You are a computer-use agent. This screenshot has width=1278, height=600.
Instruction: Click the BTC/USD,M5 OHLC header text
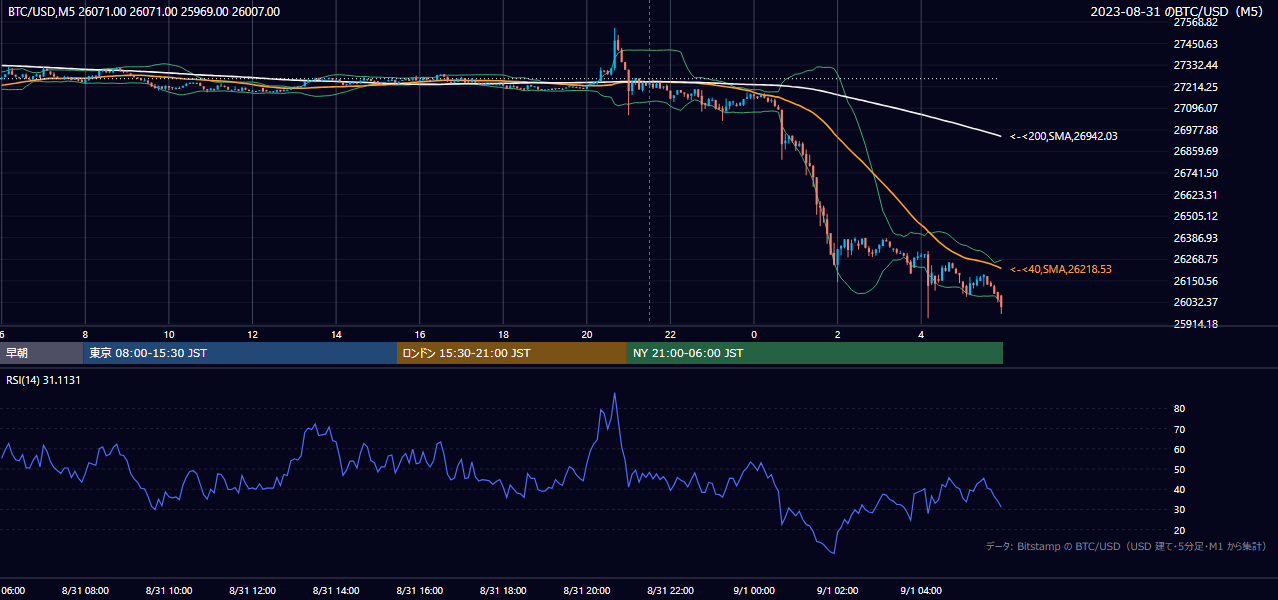144,12
